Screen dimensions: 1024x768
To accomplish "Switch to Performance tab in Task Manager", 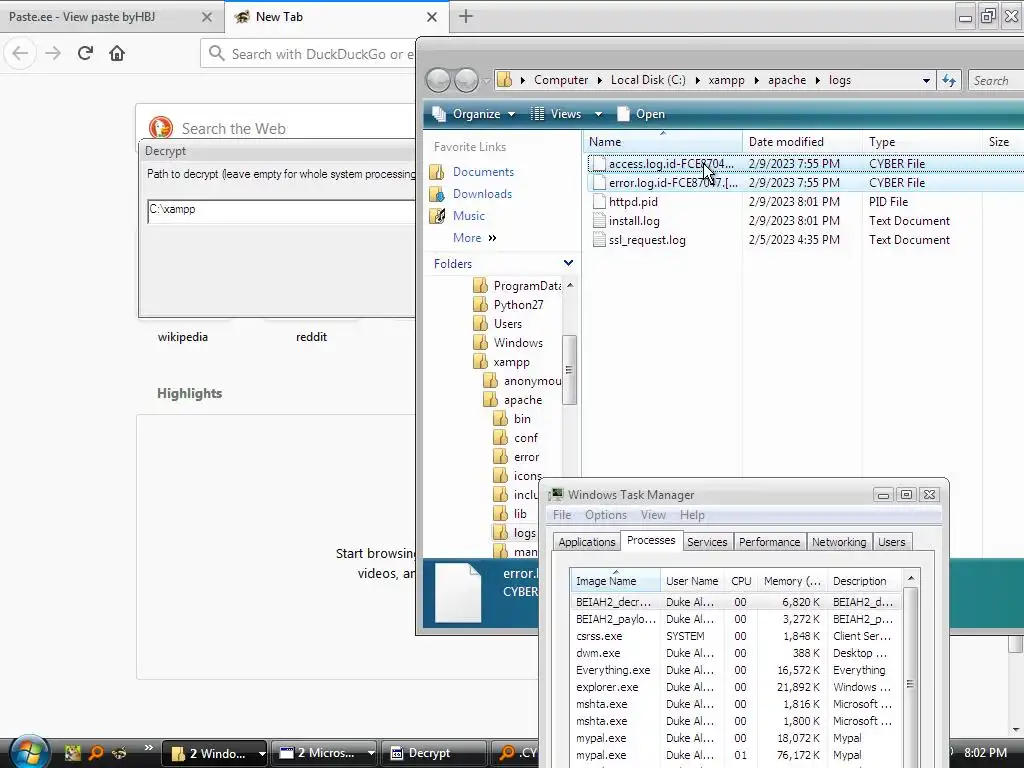I will point(769,542).
